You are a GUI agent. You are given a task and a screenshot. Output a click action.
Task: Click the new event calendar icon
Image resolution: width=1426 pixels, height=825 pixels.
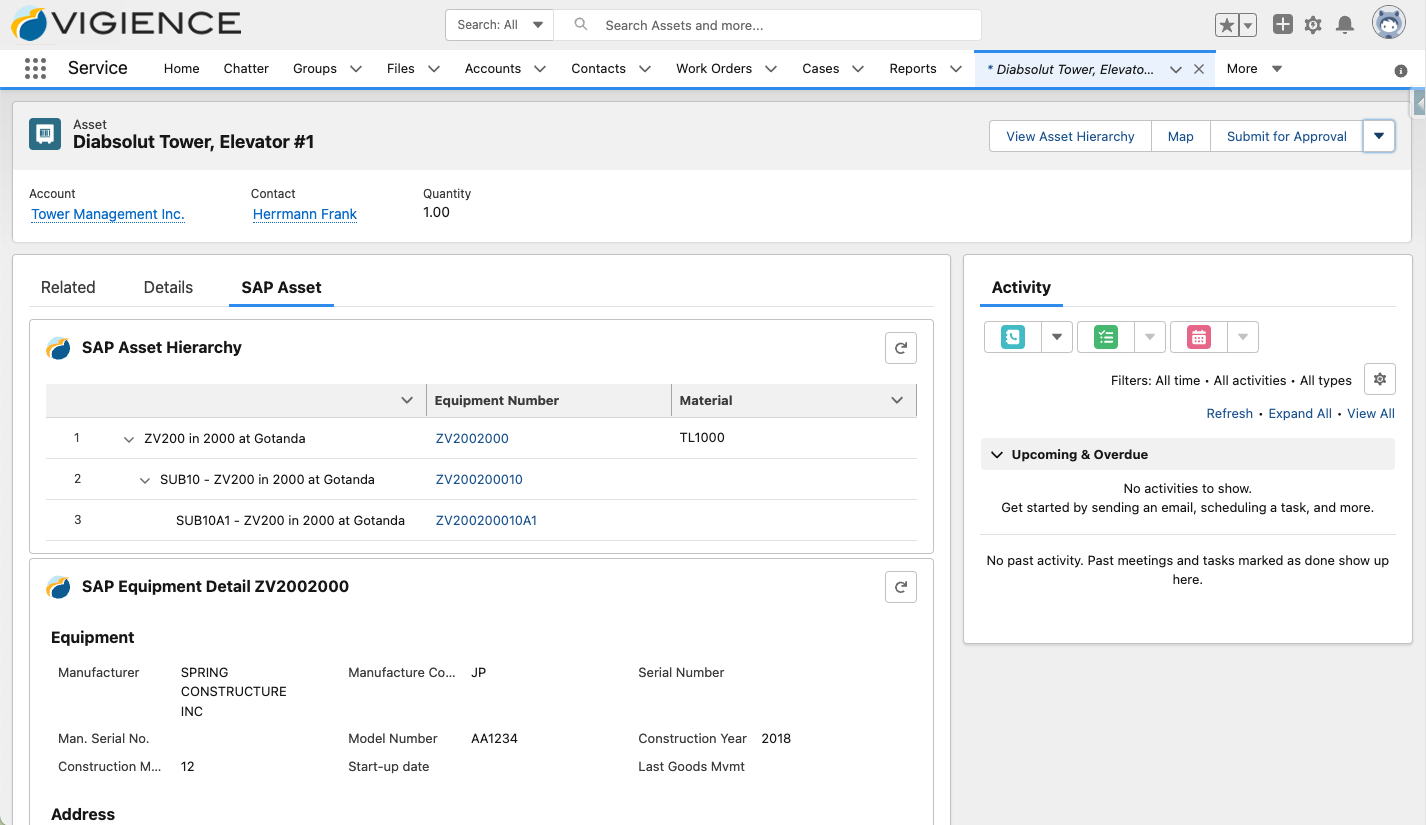(x=1199, y=337)
